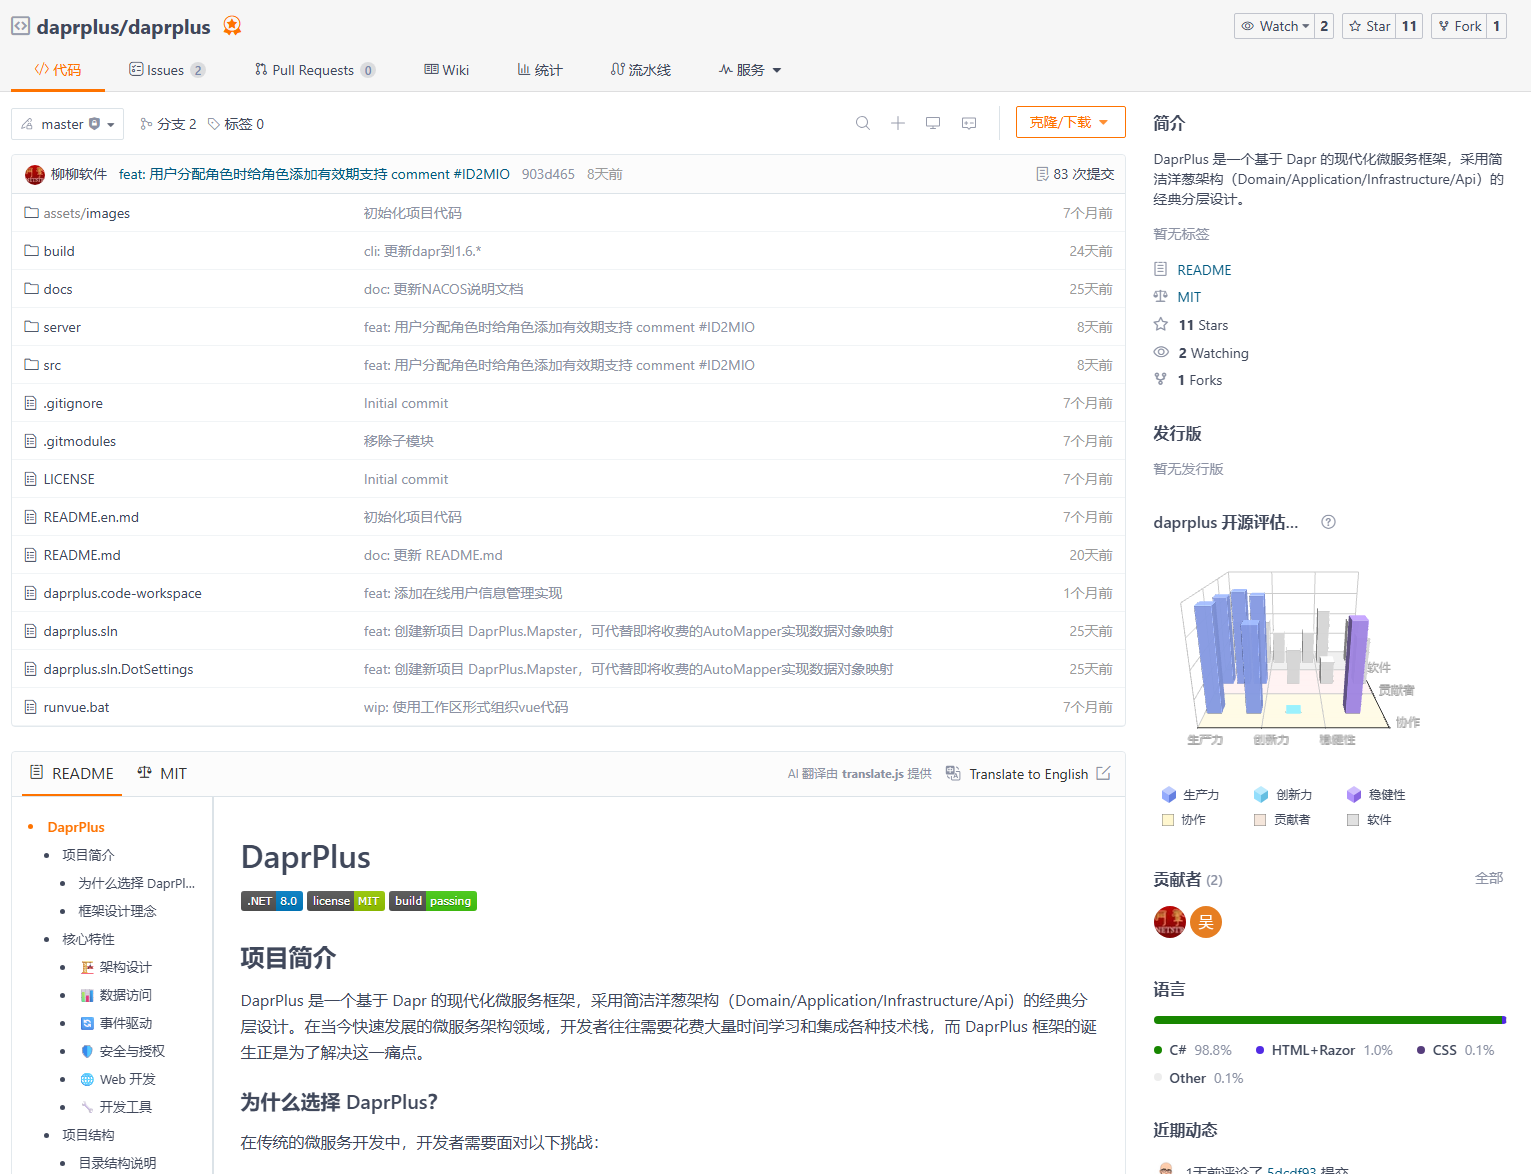The image size is (1531, 1174).
Task: Open the Watch dropdown arrow
Action: [1305, 26]
